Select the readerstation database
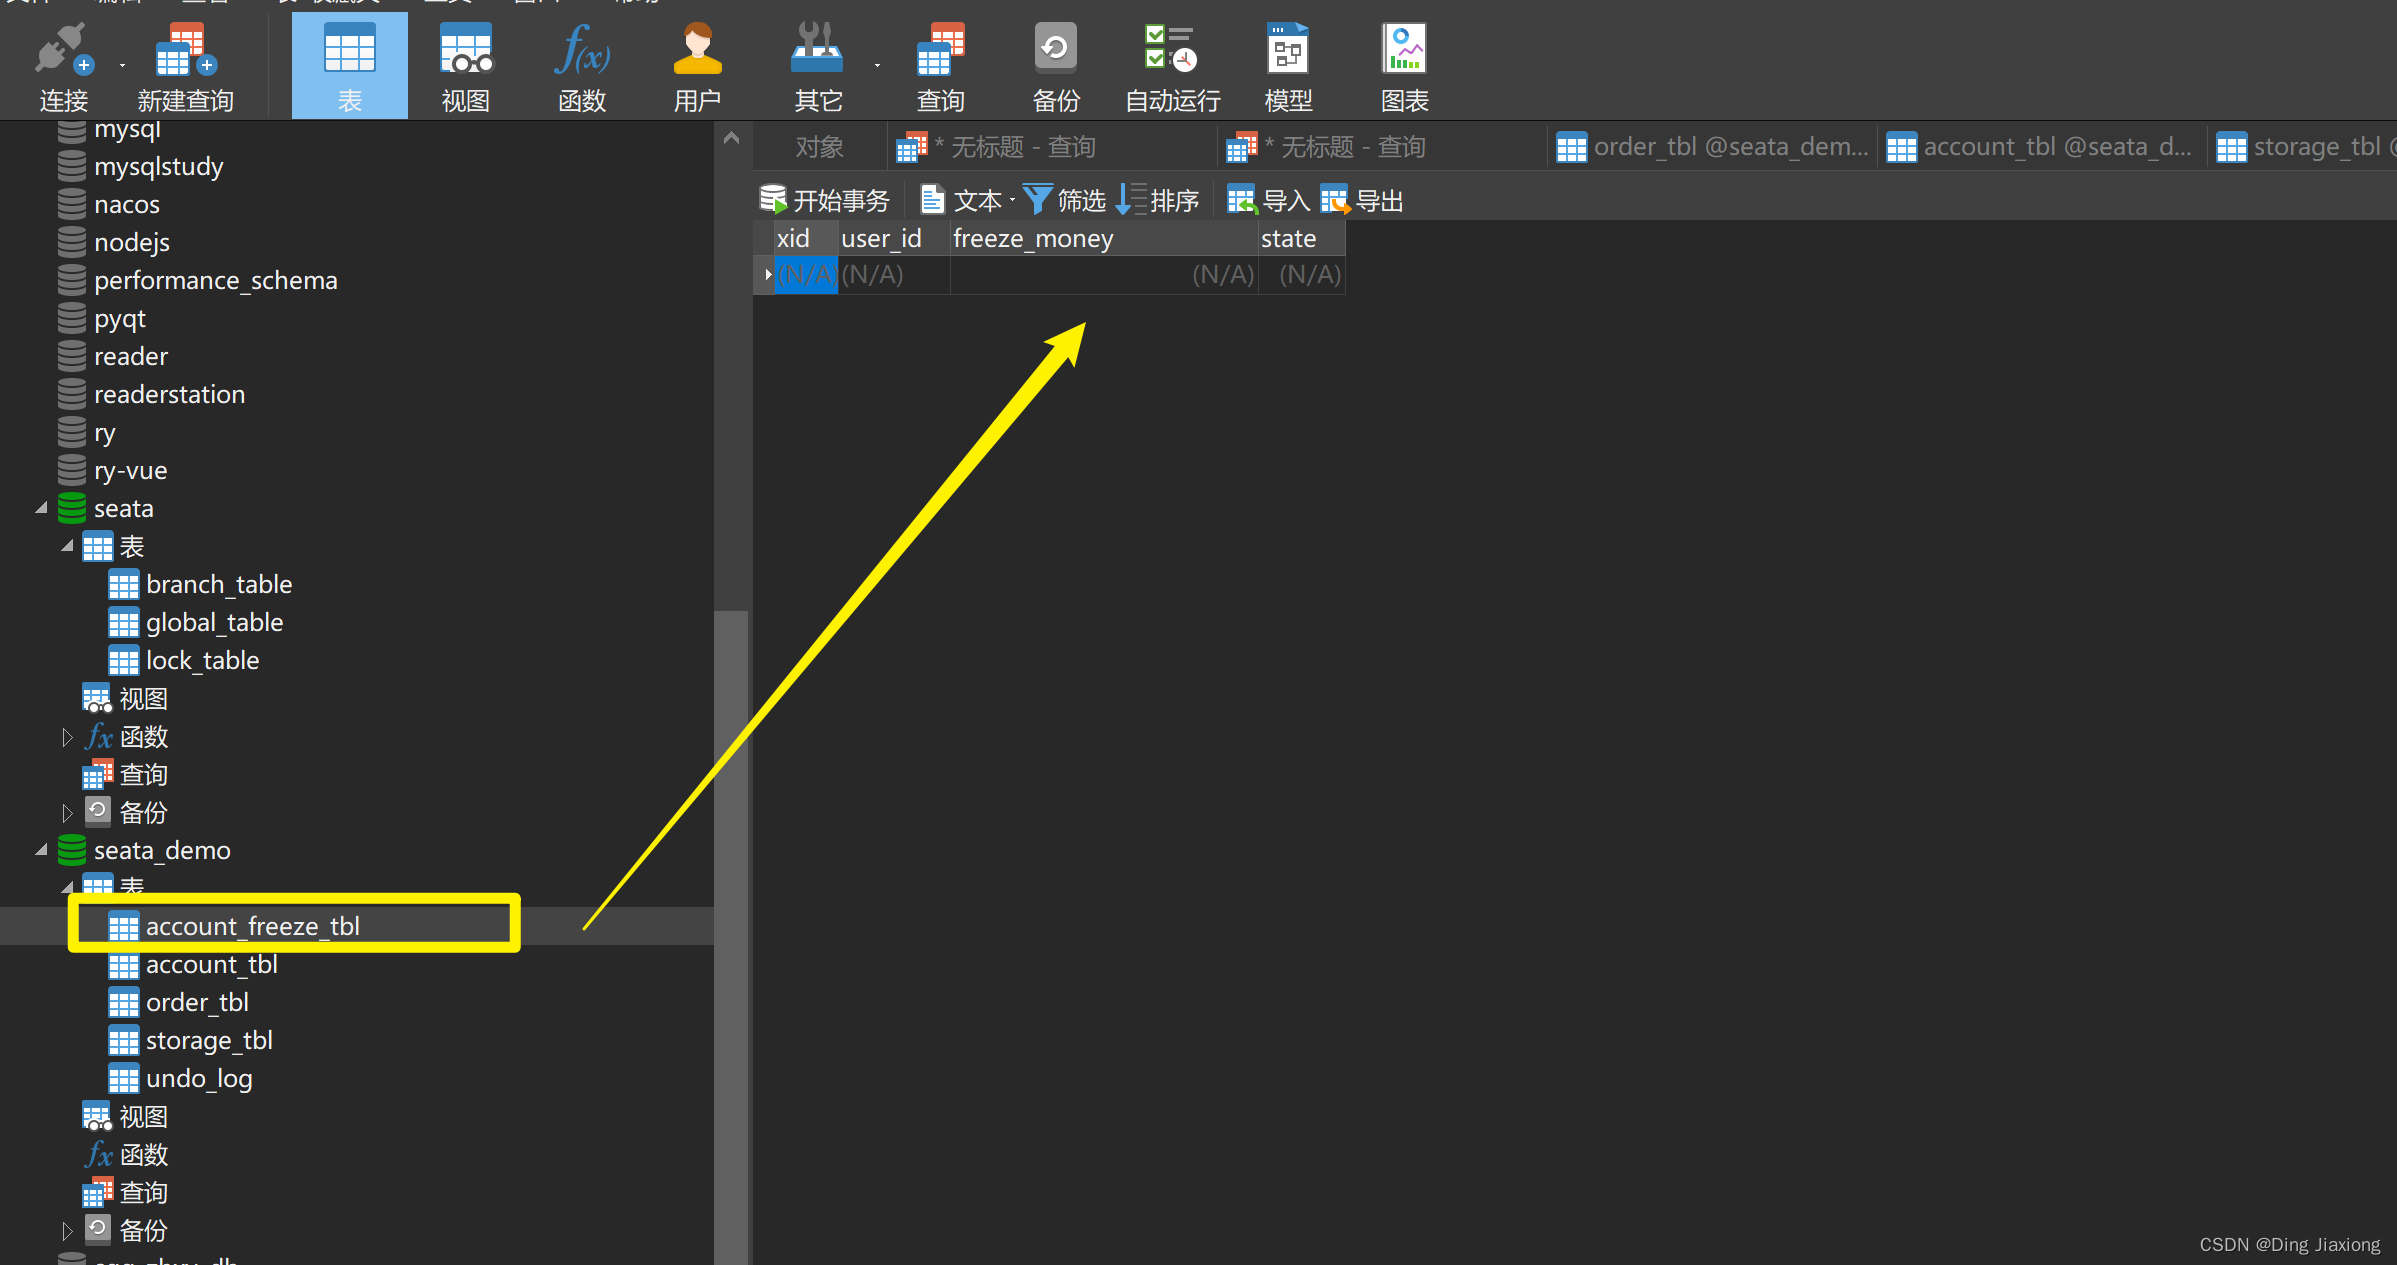The image size is (2397, 1265). click(169, 394)
